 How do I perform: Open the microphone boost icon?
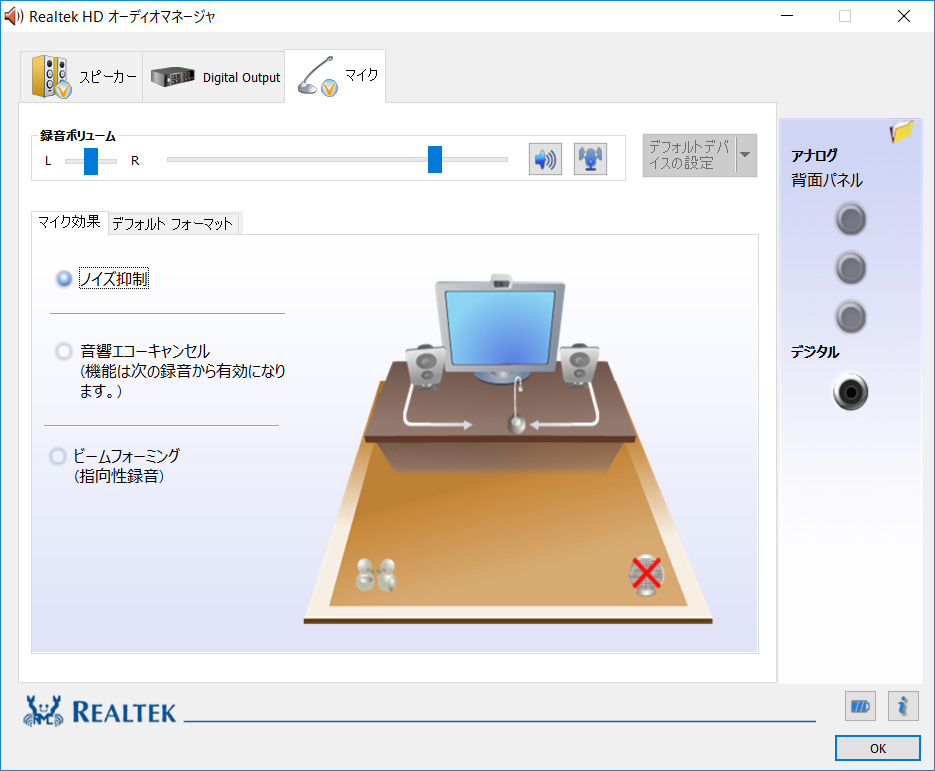coord(590,159)
